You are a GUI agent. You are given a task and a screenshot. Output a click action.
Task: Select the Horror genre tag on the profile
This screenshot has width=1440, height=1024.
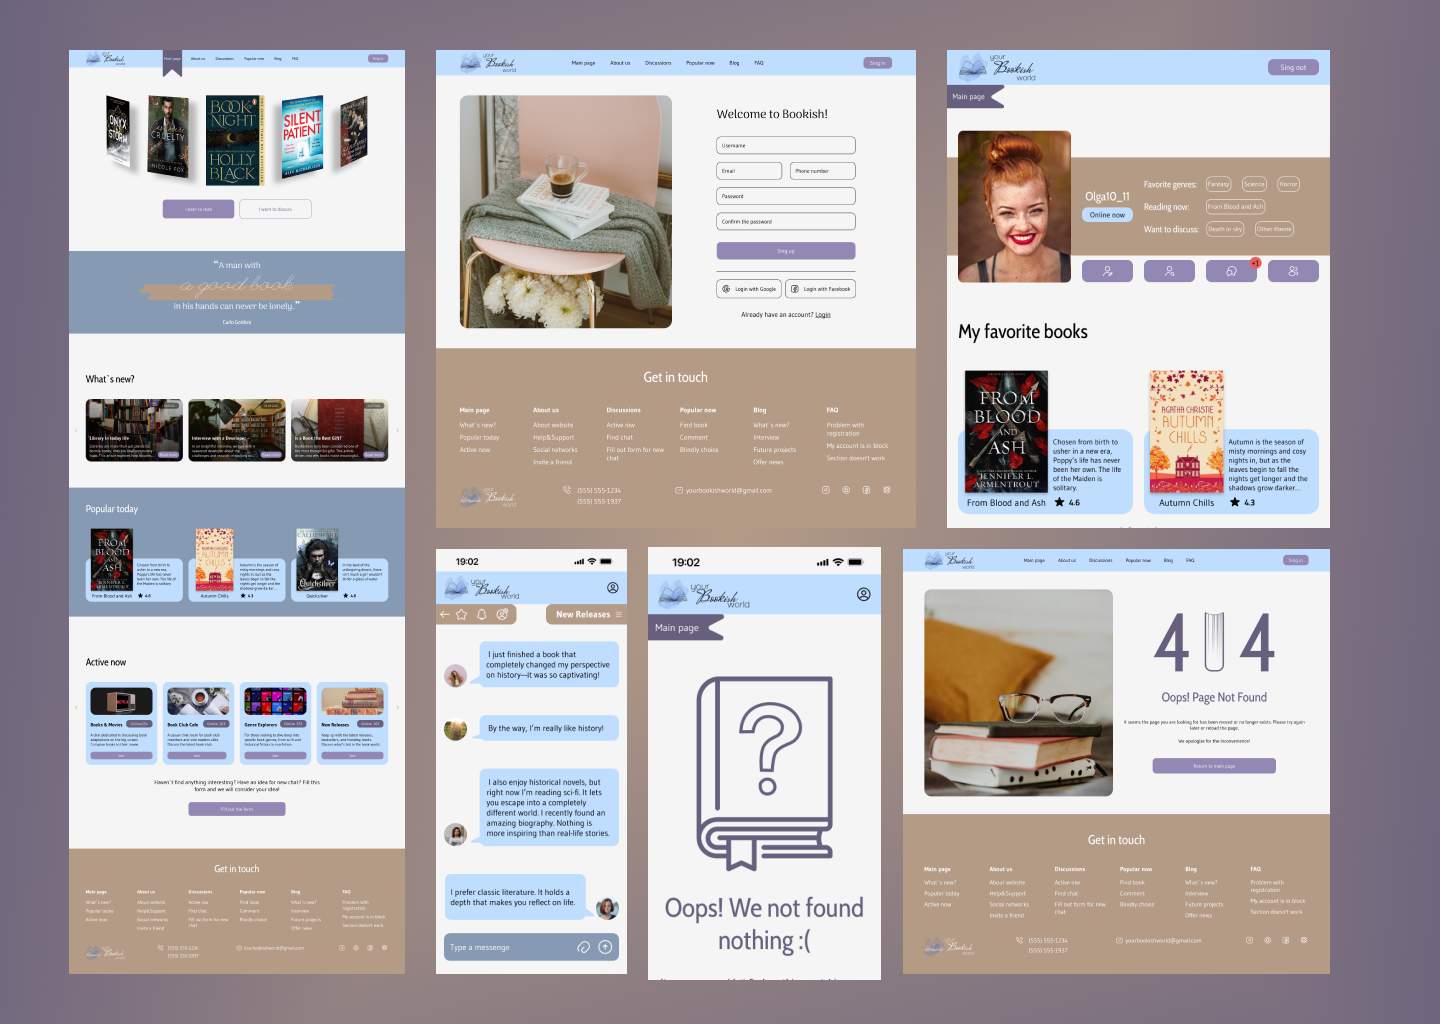(x=1288, y=184)
